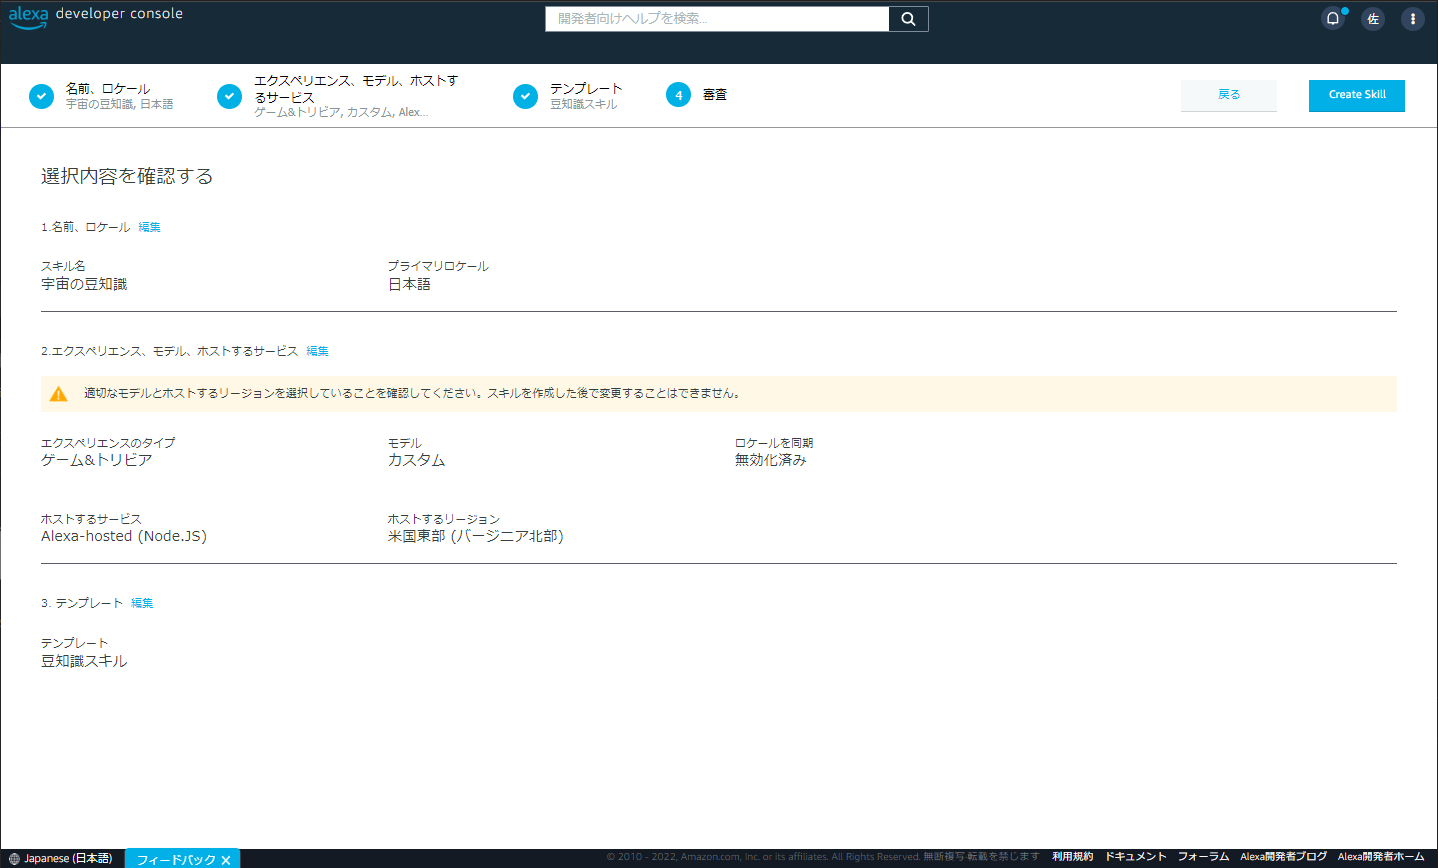The width and height of the screenshot is (1438, 868).
Task: Click 編集 next to 名前、ロケール
Action: coord(149,227)
